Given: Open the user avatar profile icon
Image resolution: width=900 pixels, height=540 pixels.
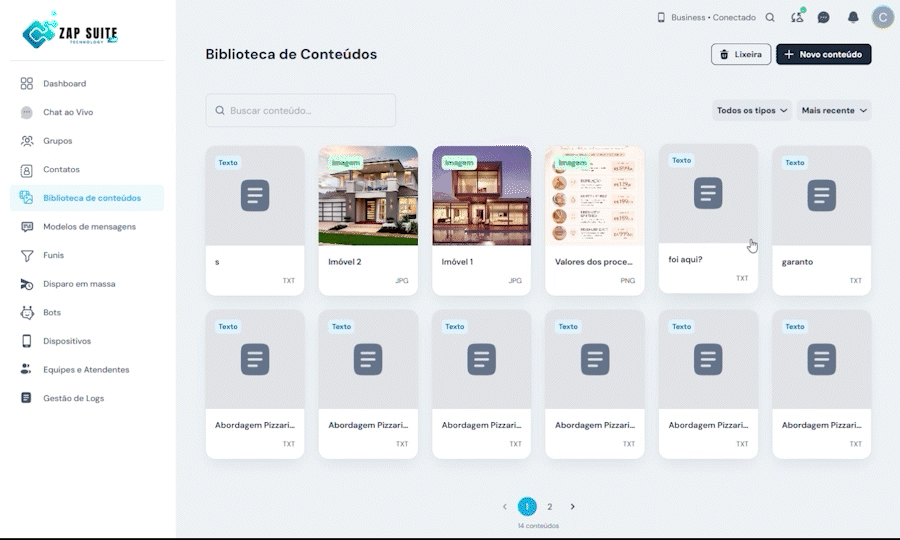Looking at the screenshot, I should [x=882, y=17].
